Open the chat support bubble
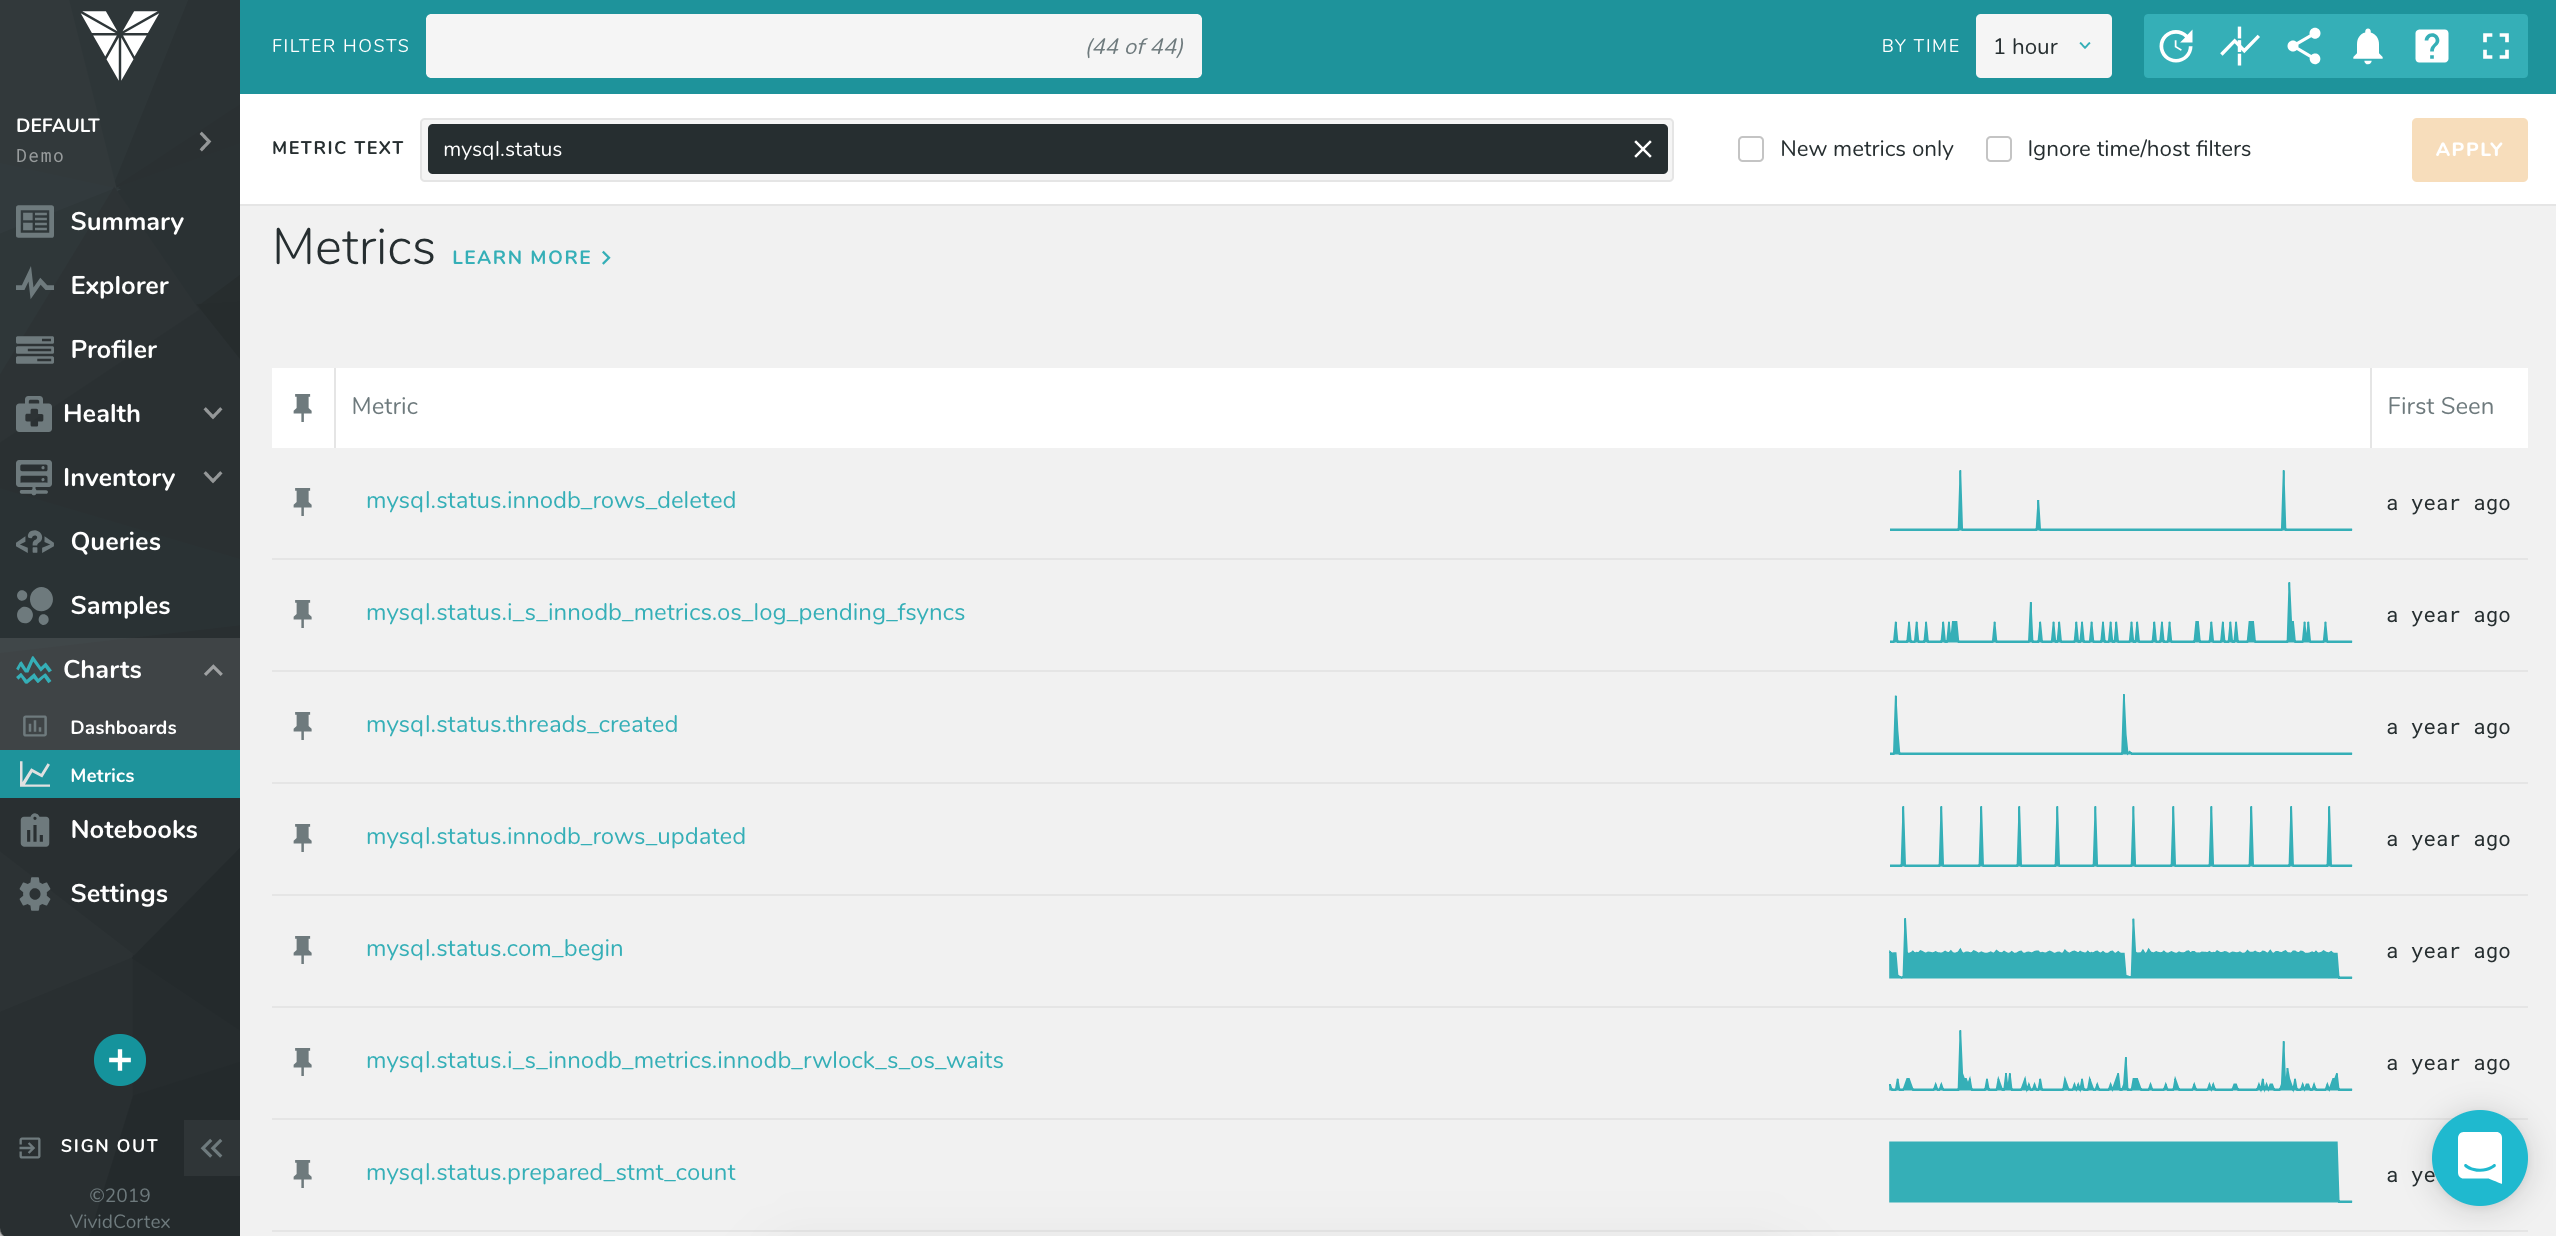Screen dimensions: 2556x1236 [2479, 1158]
